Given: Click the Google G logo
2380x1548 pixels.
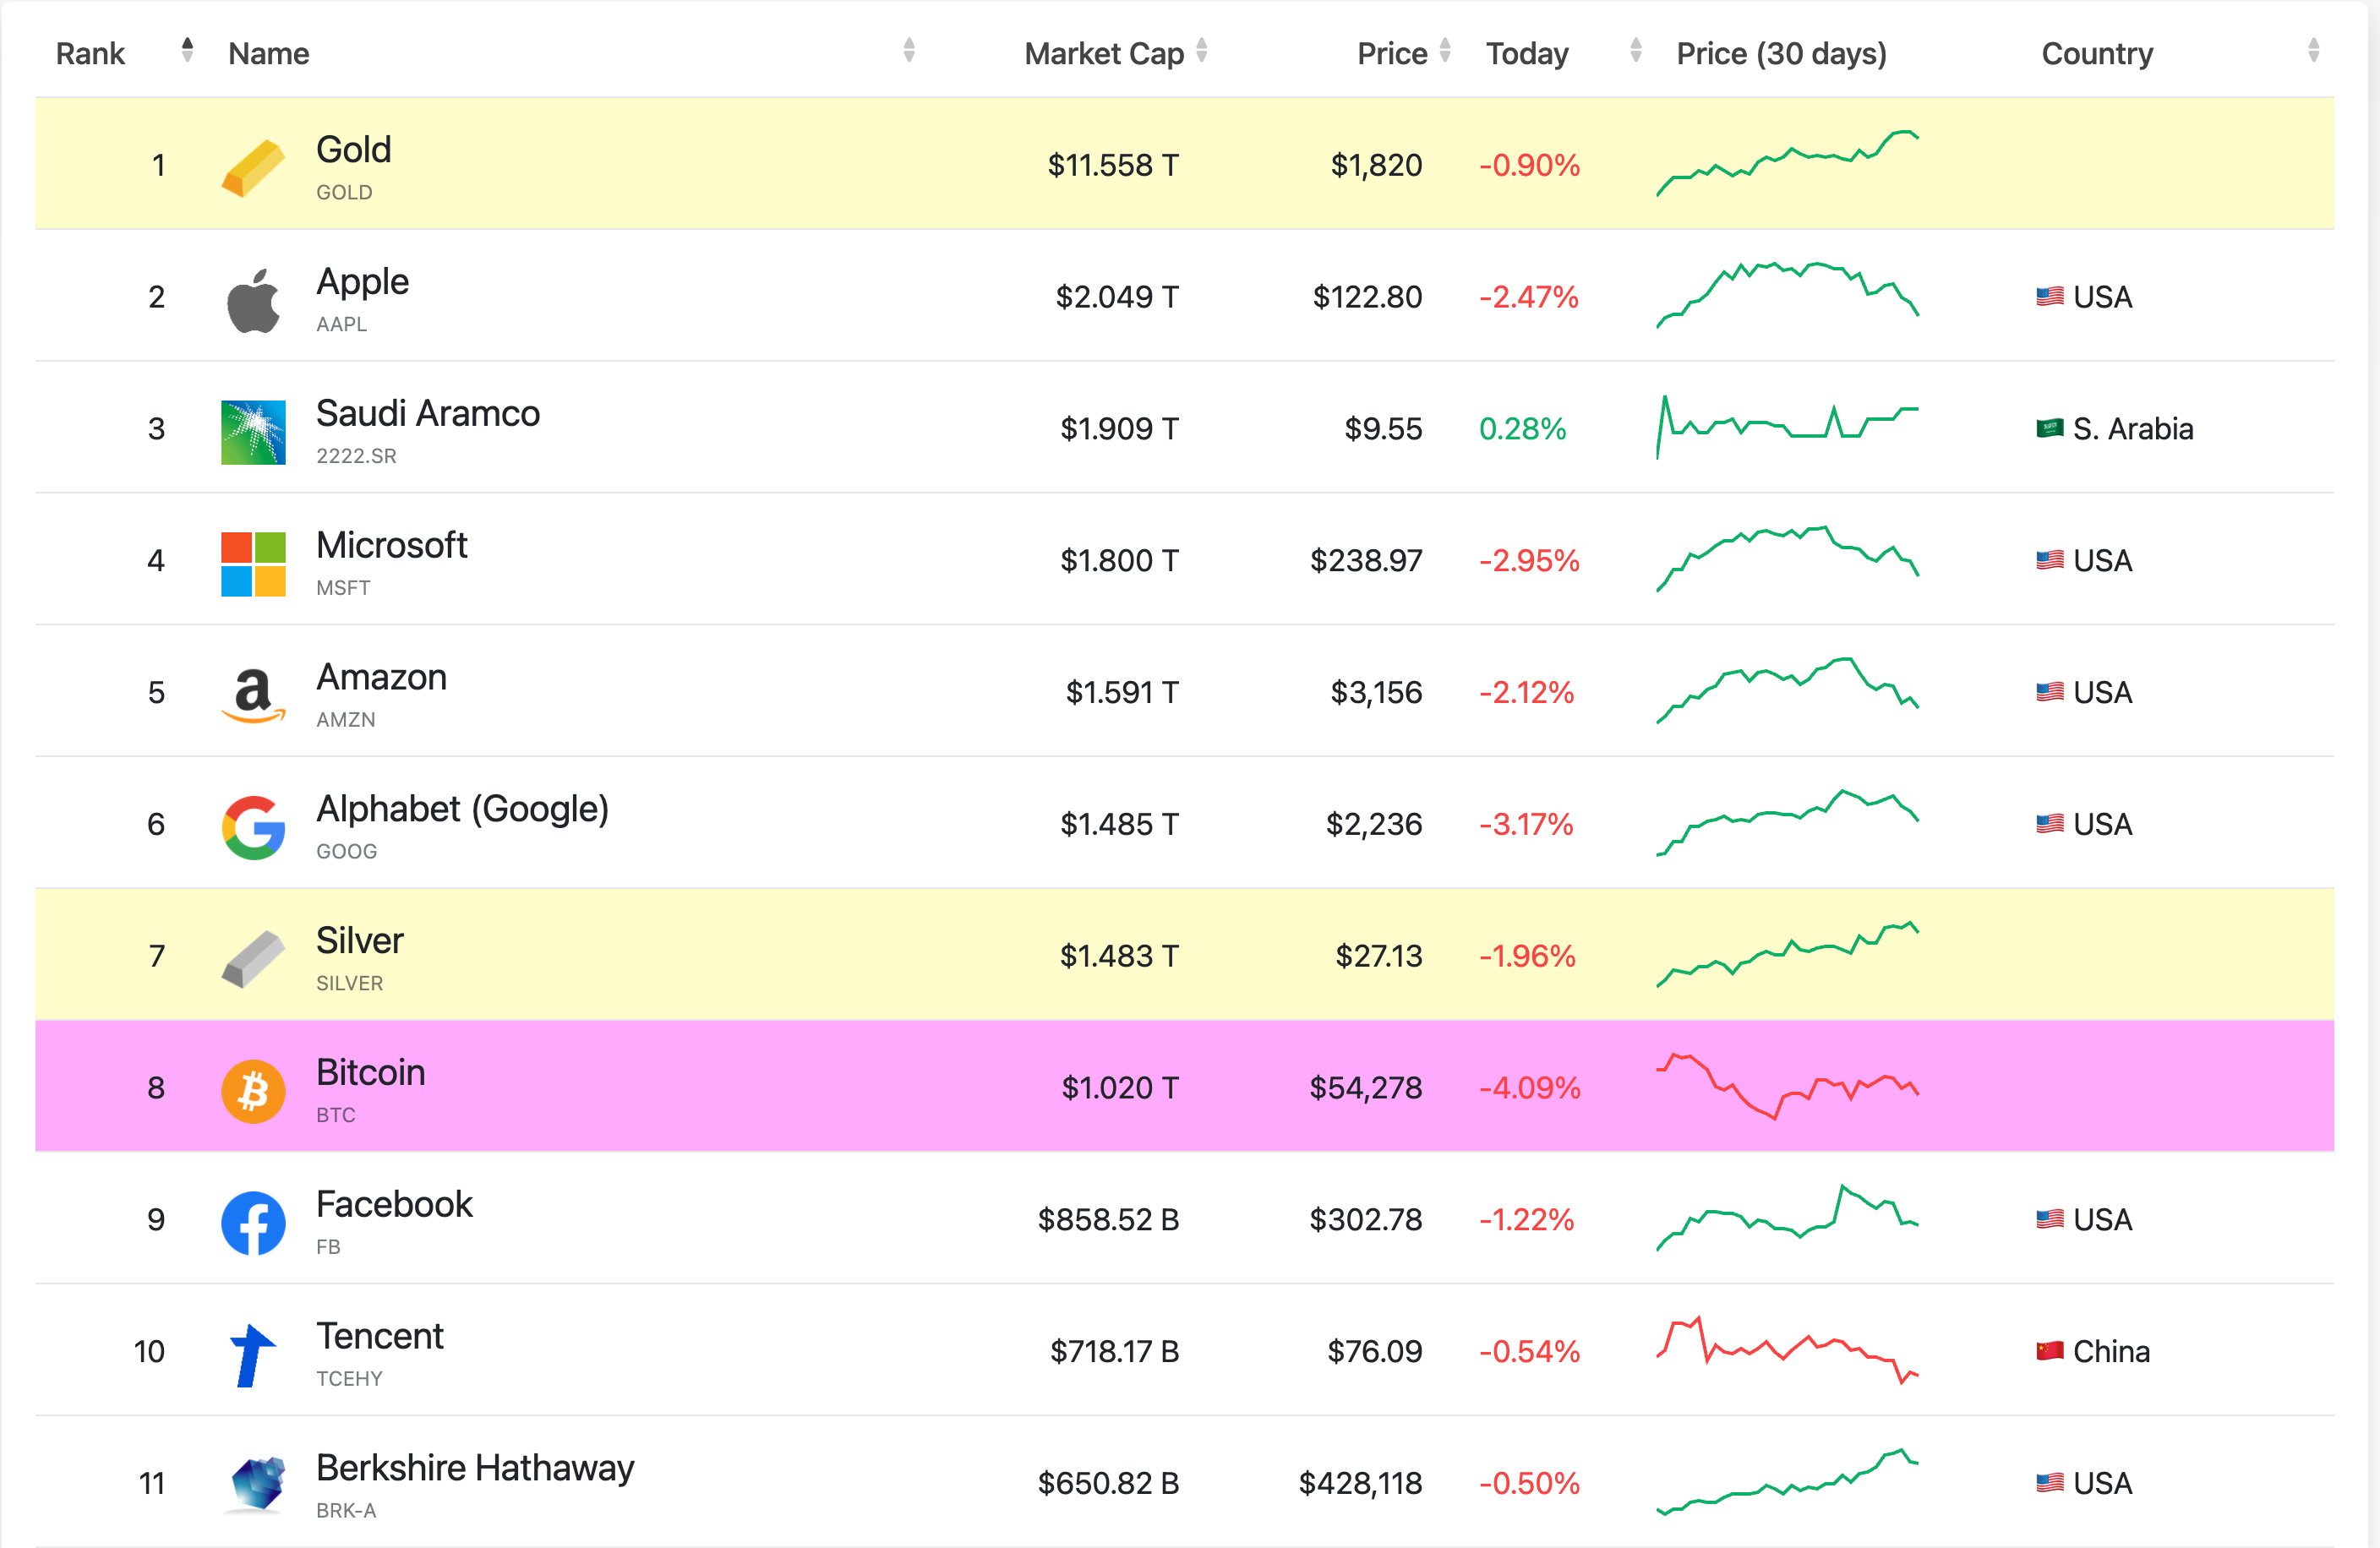Looking at the screenshot, I should tap(253, 826).
